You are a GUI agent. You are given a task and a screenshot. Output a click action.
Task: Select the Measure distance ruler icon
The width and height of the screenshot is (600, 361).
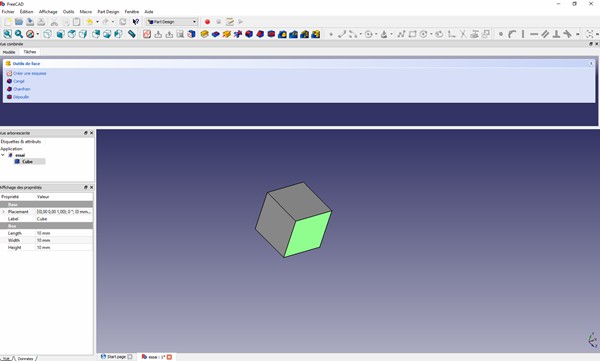[132, 34]
